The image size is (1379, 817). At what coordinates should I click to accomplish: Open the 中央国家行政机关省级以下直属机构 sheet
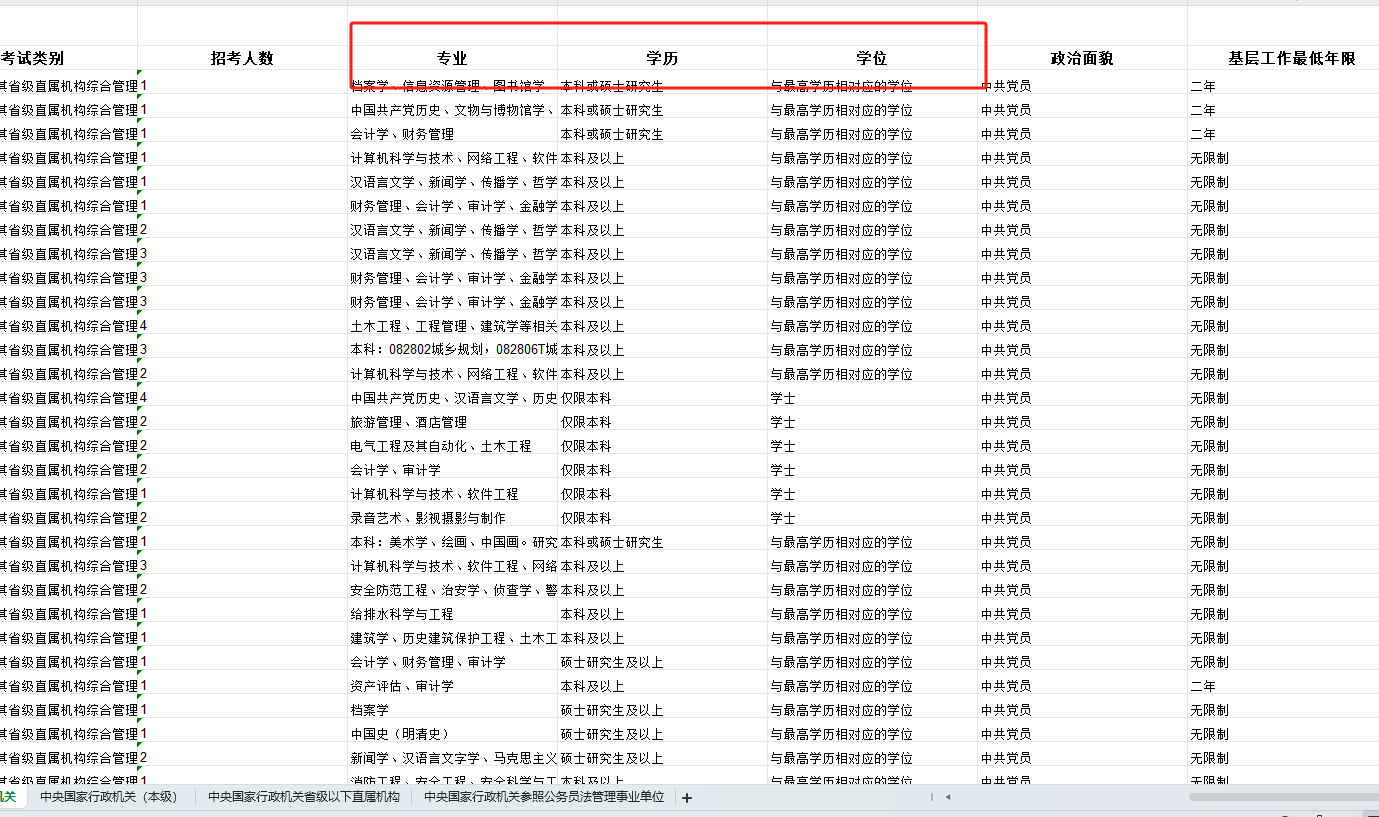pyautogui.click(x=303, y=798)
